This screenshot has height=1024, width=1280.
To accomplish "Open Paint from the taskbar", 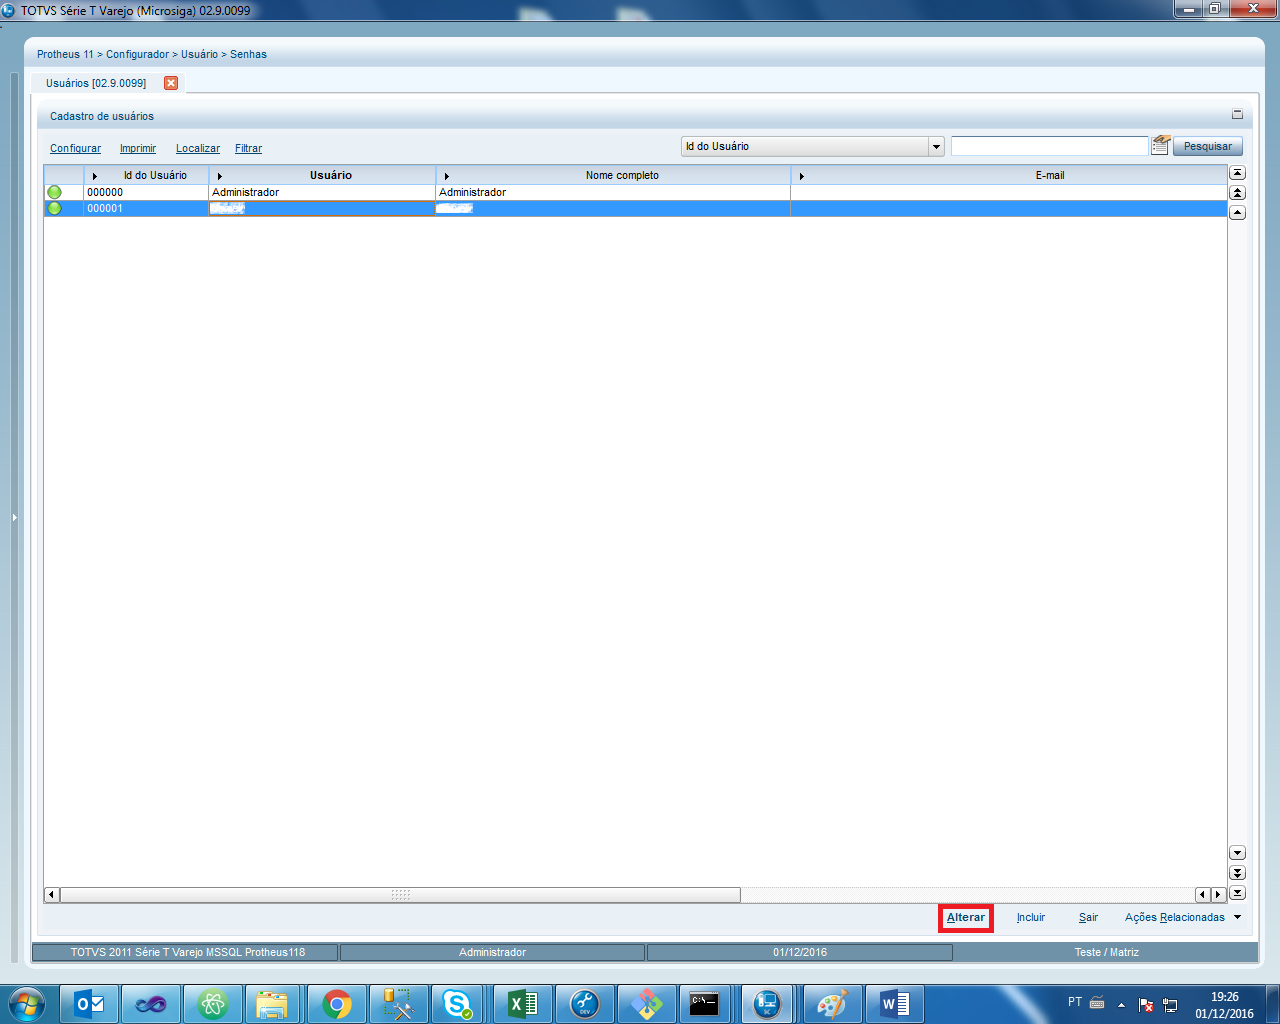I will coord(831,1004).
